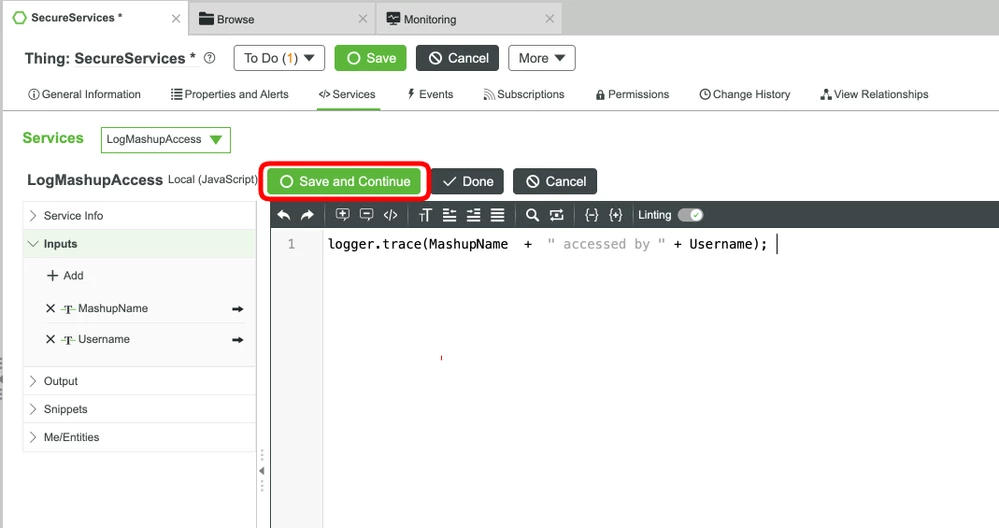Expand all code folds with {+} icon
Viewport: 999px width, 528px height.
pyautogui.click(x=615, y=215)
